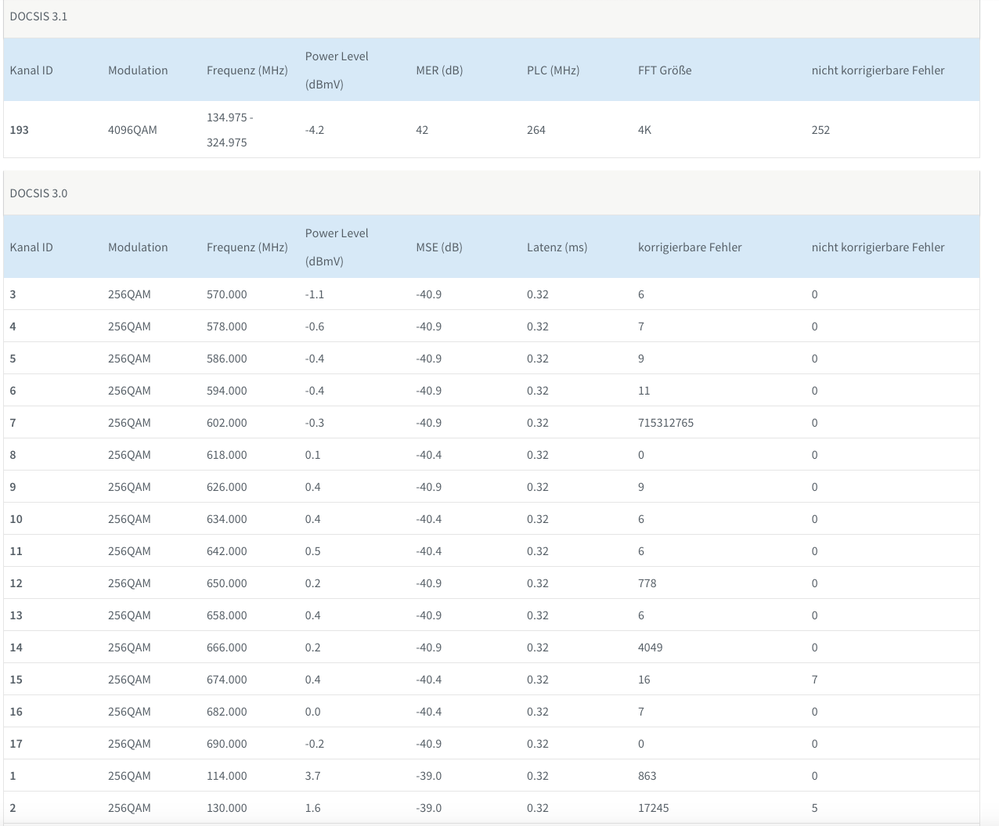Click the 17245 correctable errors value
999x826 pixels.
[653, 808]
